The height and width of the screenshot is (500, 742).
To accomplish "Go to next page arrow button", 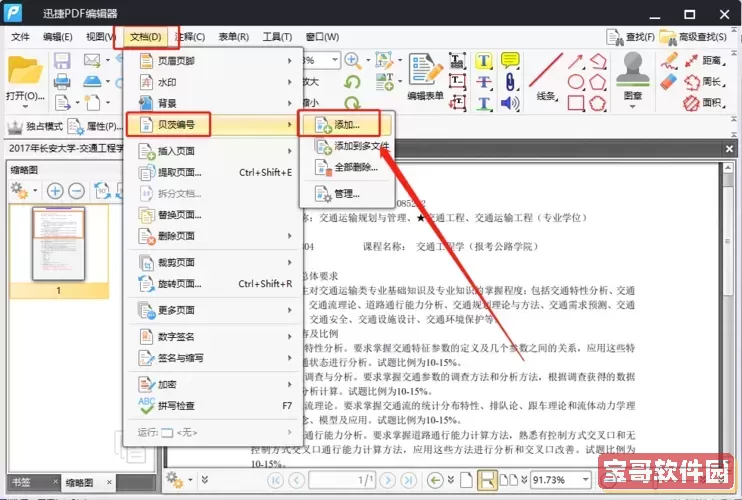I will (388, 480).
